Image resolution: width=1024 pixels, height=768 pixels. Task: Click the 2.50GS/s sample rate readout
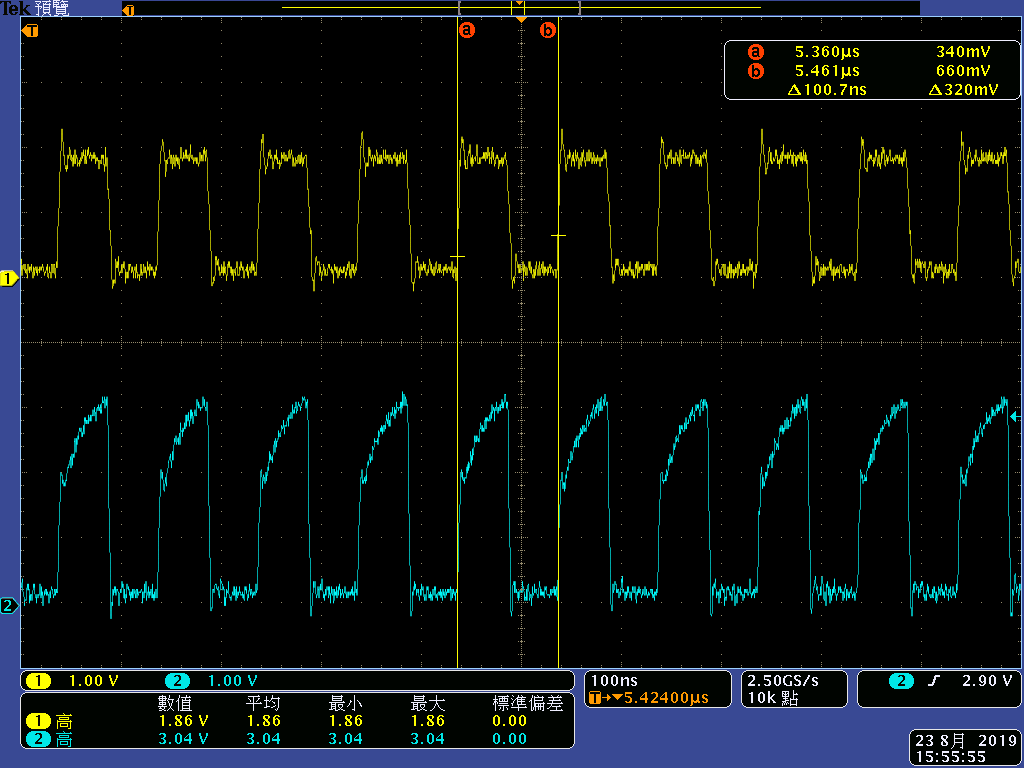(782, 680)
